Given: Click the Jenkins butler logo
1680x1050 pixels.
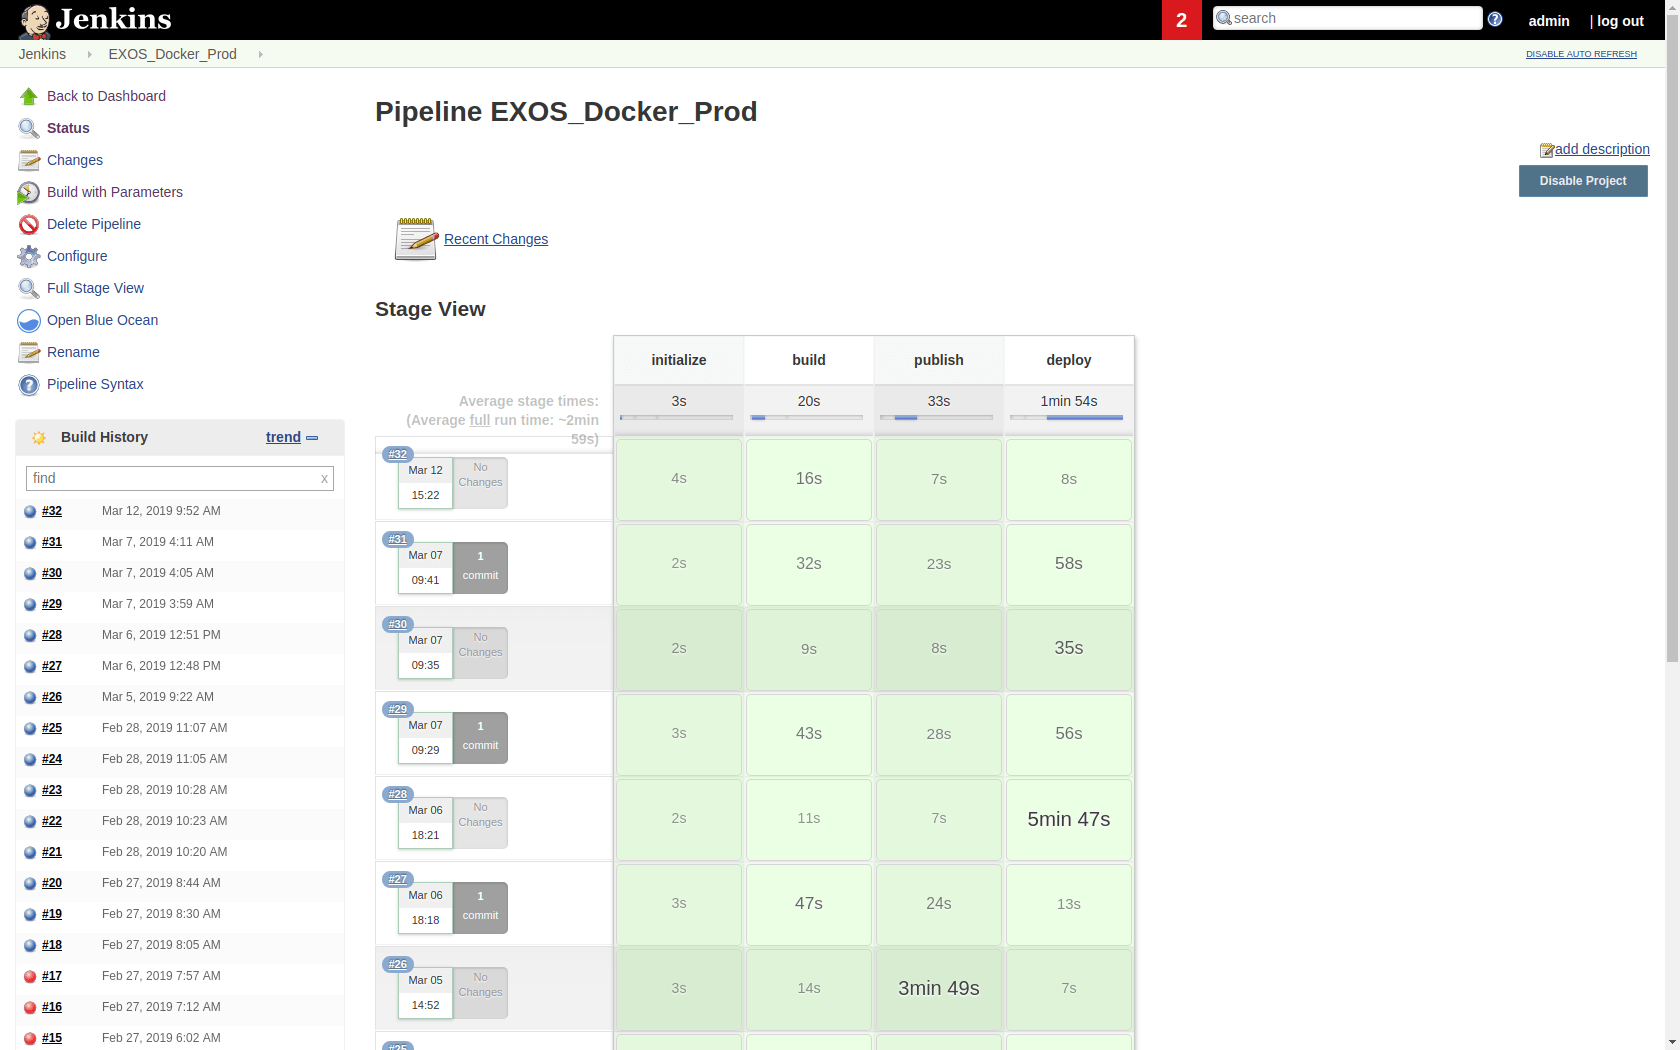Looking at the screenshot, I should [34, 20].
